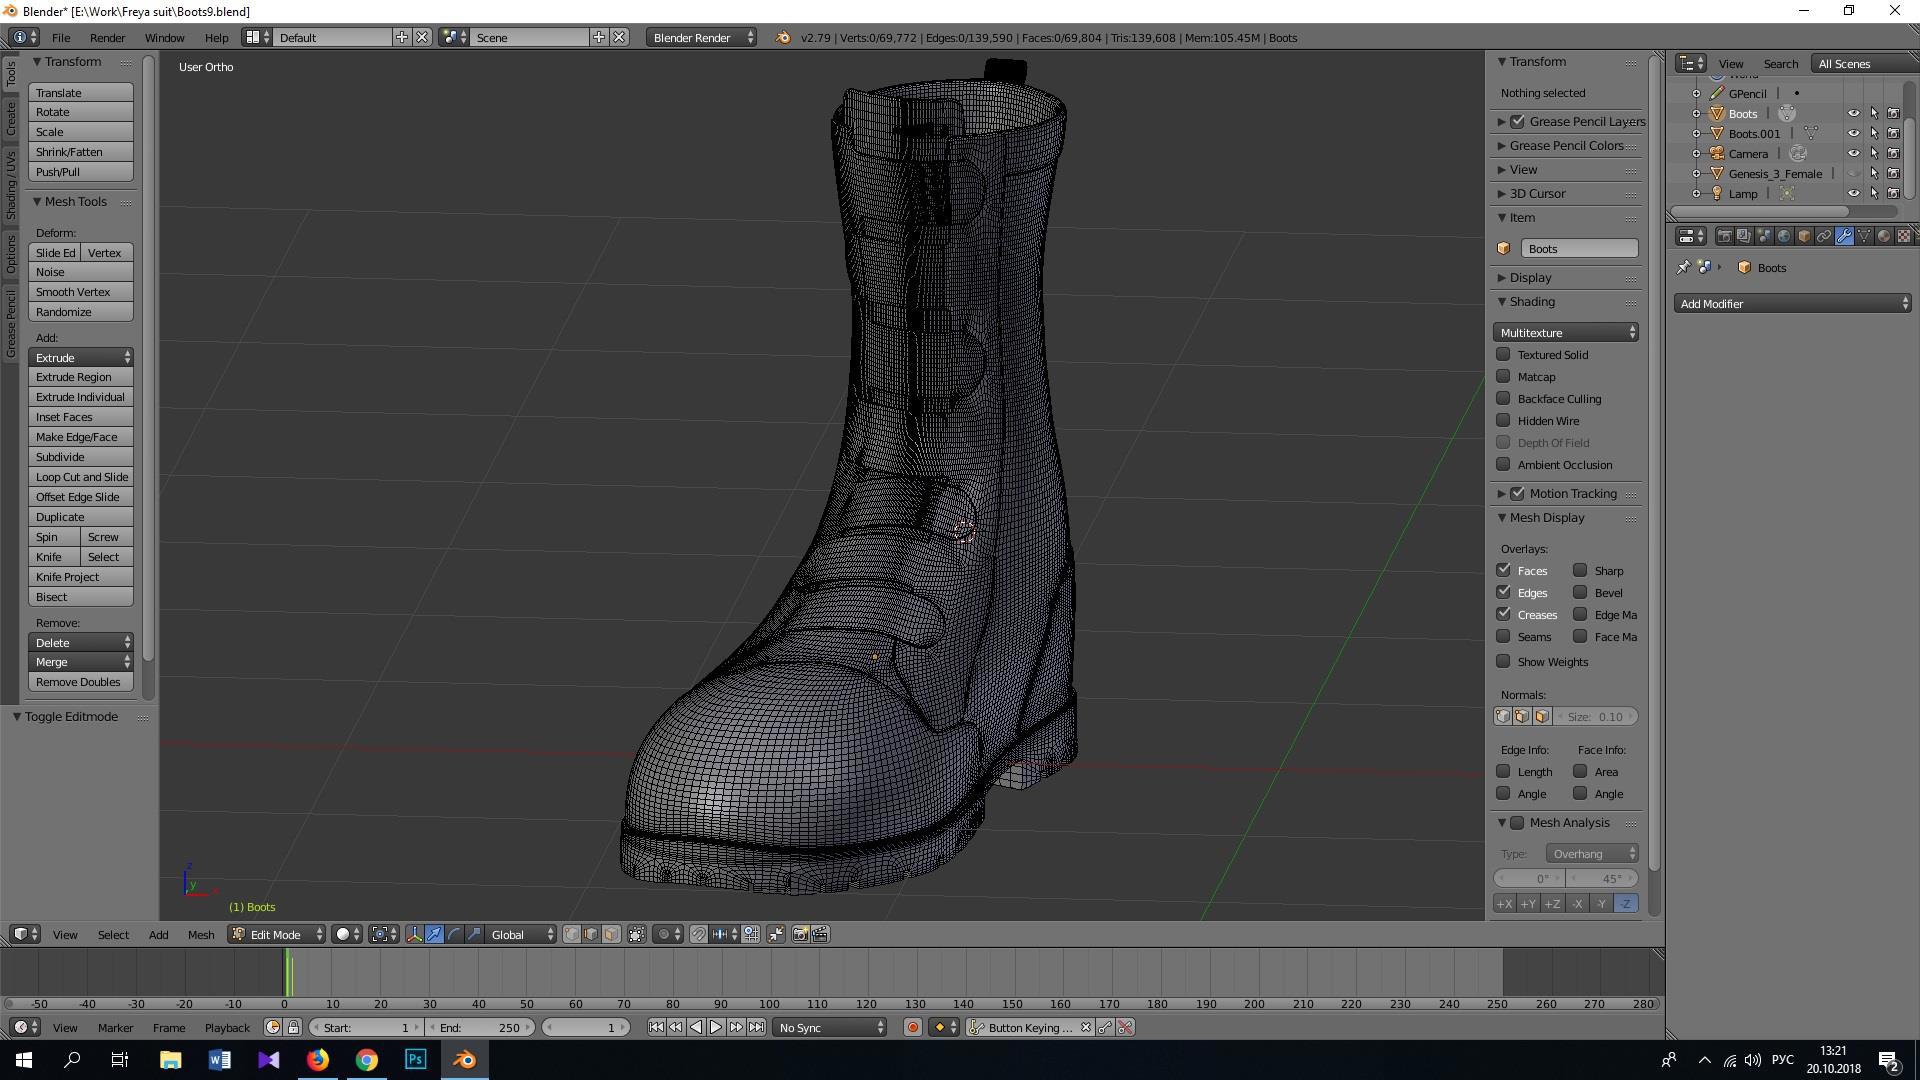Open the Render properties camera tab
The image size is (1920, 1080).
pos(1725,236)
